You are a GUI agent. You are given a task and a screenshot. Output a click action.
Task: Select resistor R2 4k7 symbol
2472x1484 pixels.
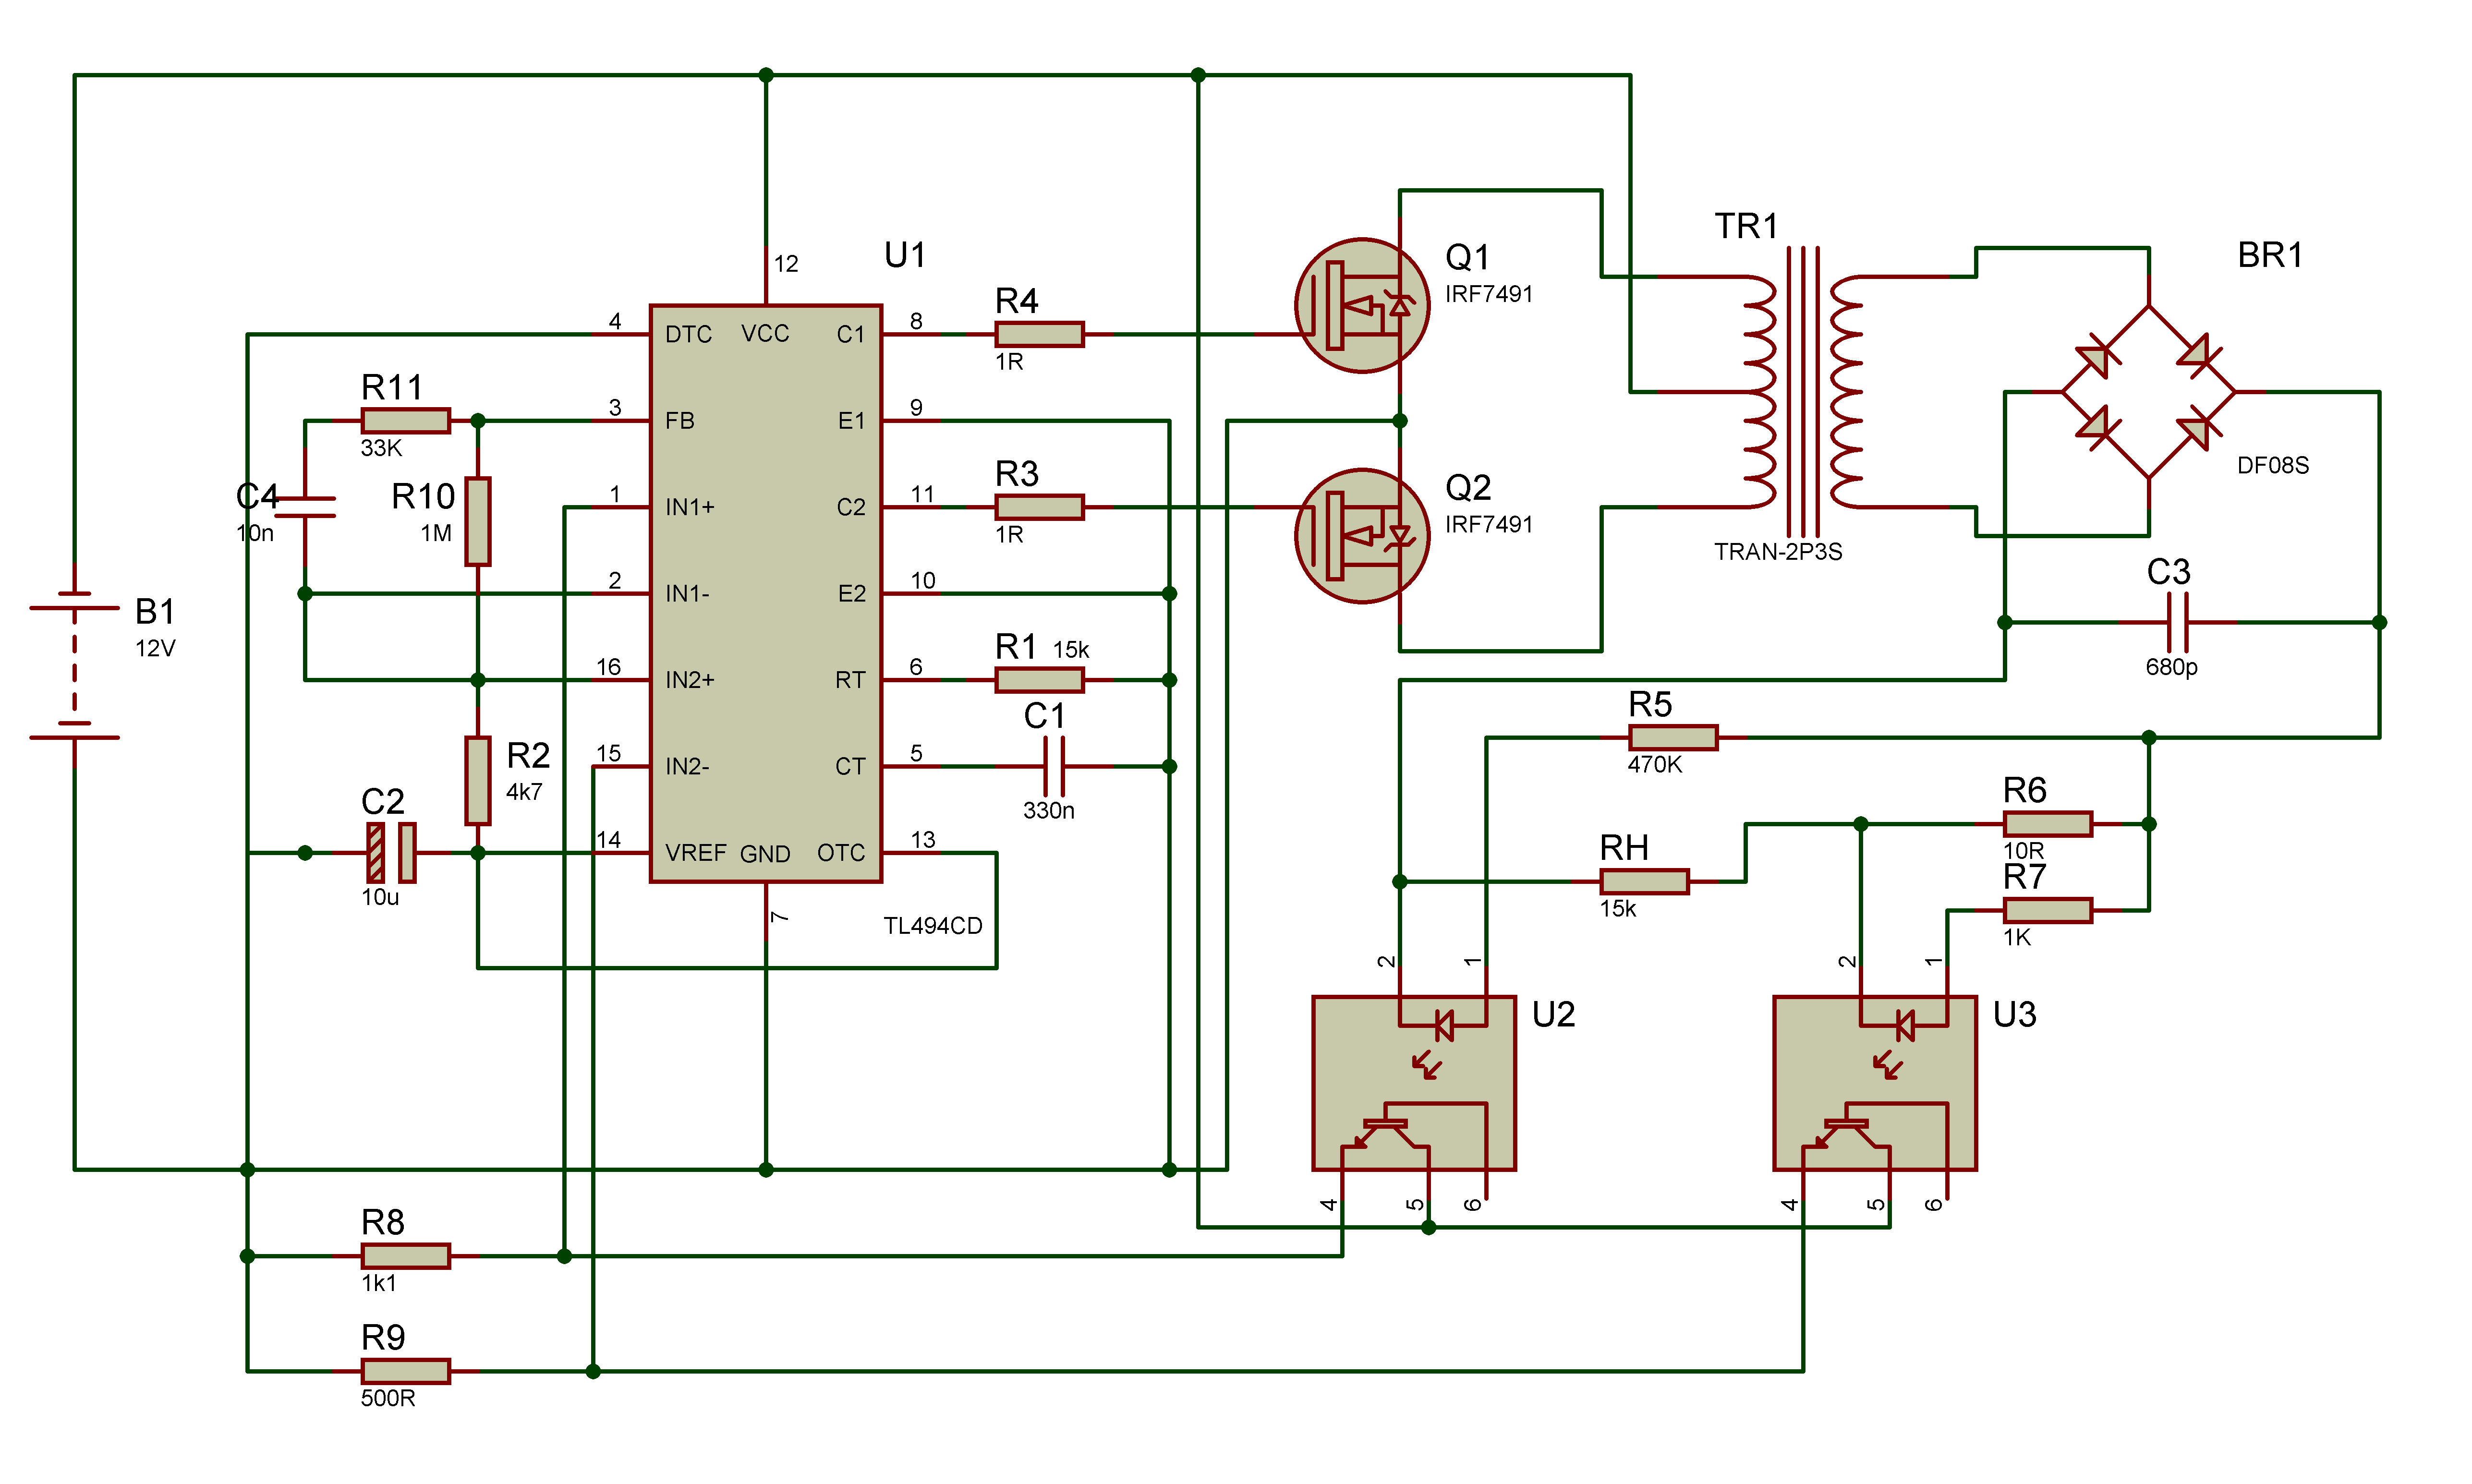pos(478,781)
